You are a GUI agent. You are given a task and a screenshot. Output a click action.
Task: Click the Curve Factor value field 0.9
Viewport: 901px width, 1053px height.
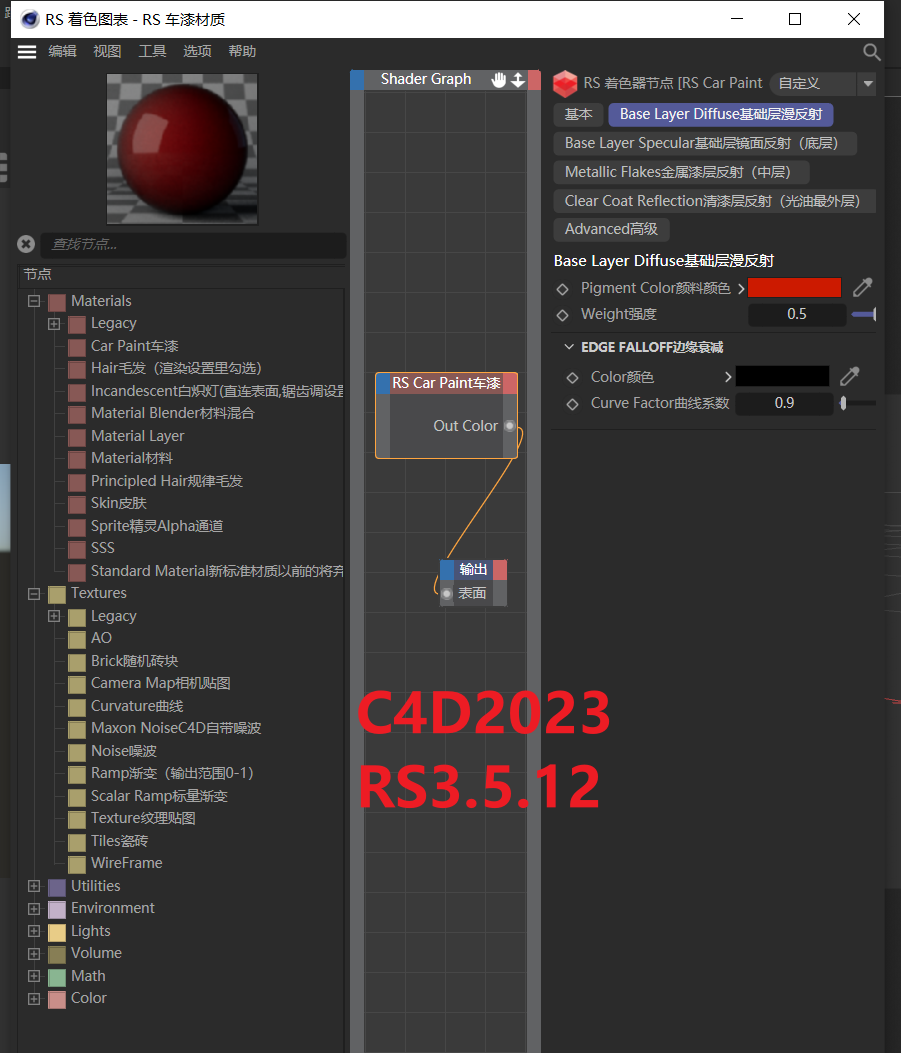784,403
